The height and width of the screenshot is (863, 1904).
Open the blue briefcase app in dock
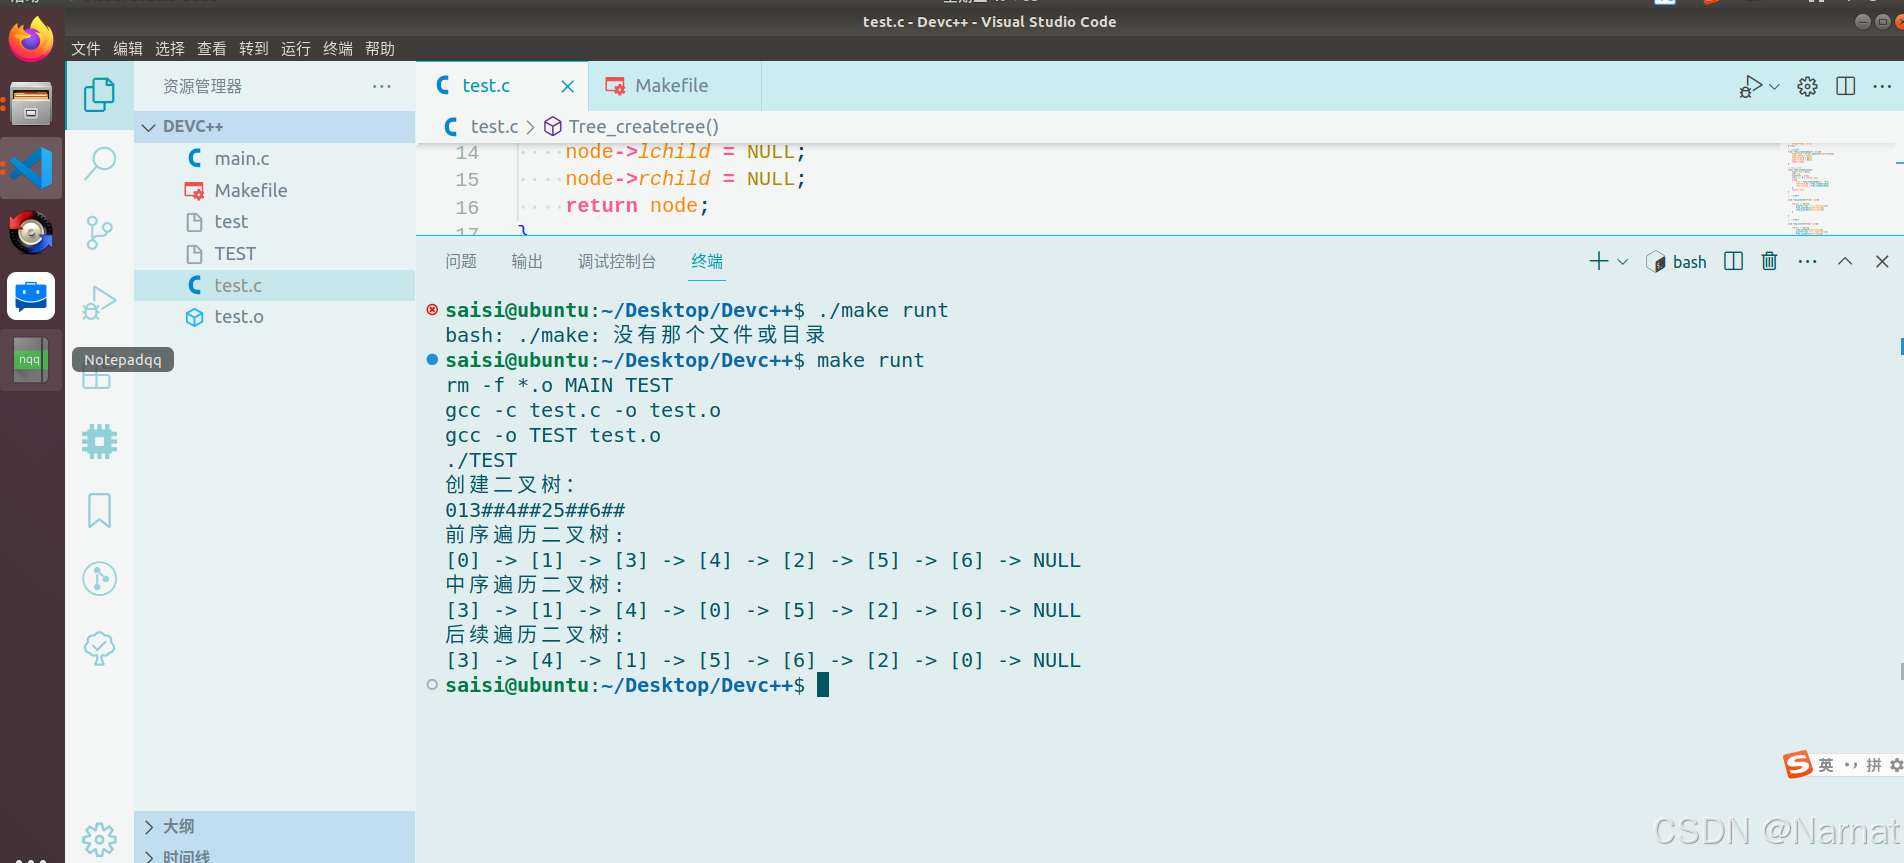point(31,296)
